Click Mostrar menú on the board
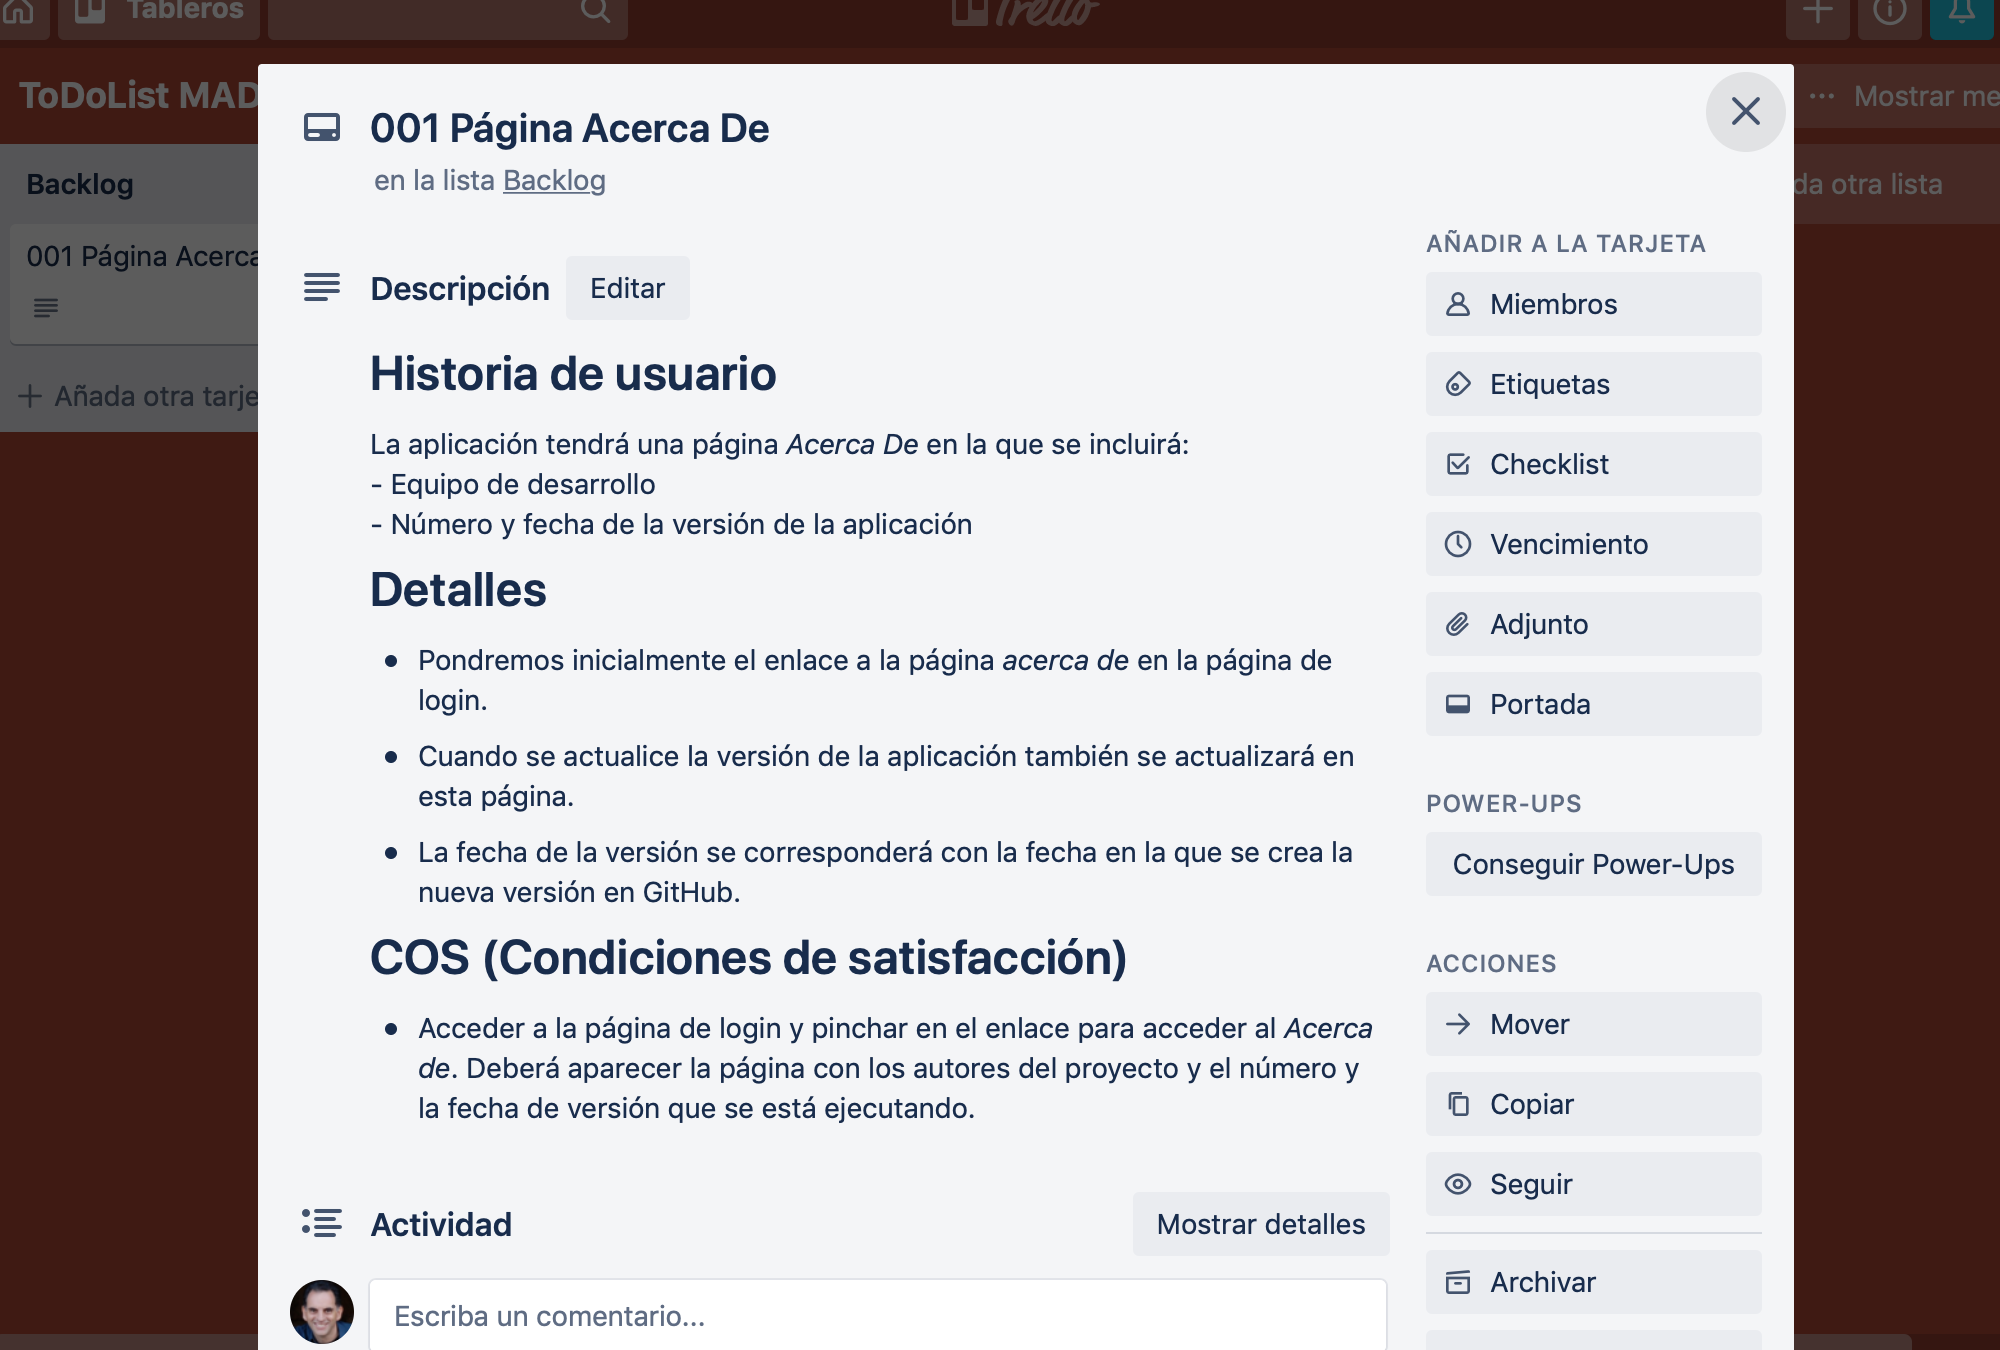 point(1926,96)
